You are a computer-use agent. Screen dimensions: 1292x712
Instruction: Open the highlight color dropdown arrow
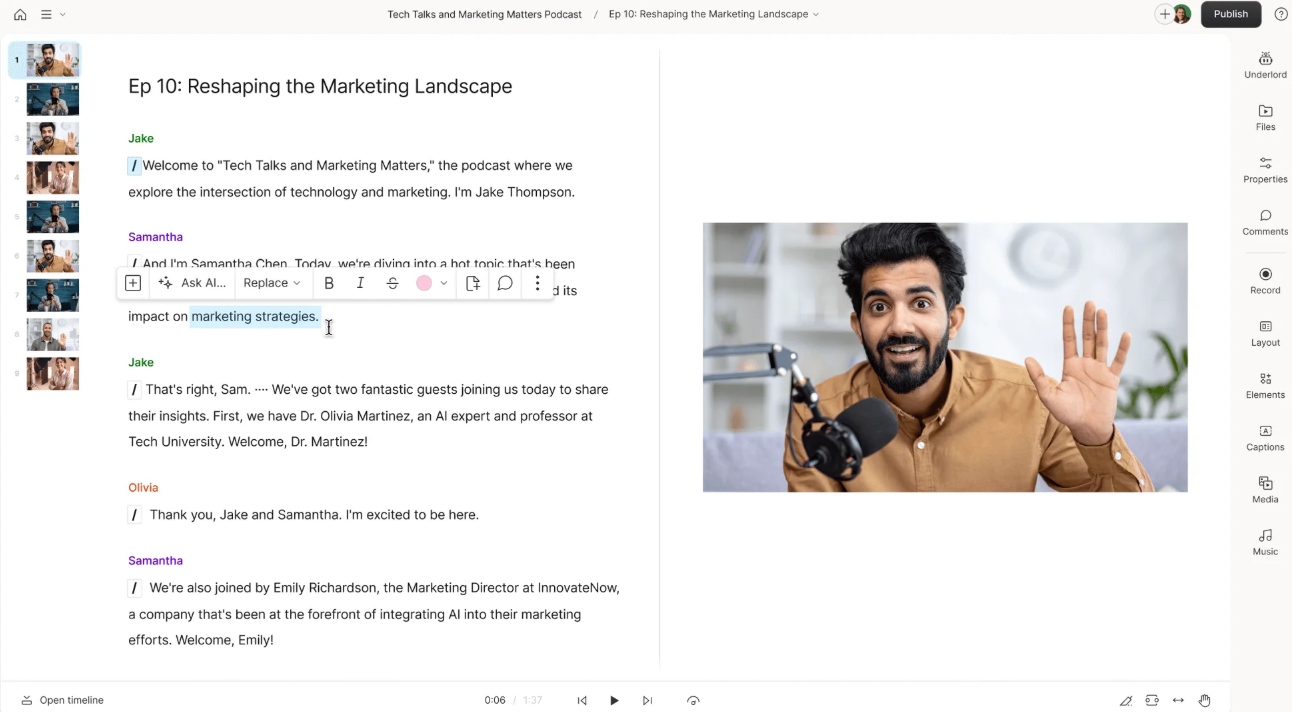[444, 283]
